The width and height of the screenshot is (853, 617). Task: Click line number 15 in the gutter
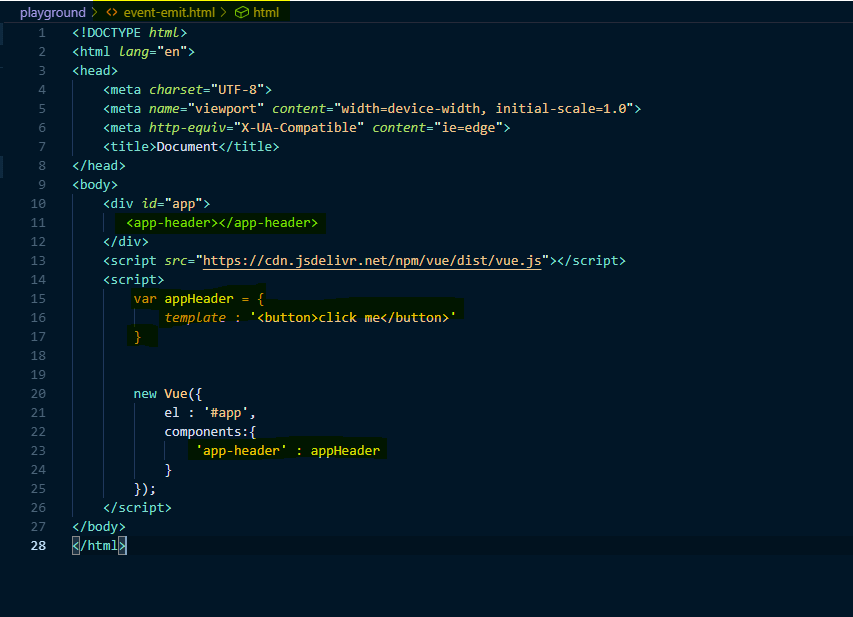[38, 299]
